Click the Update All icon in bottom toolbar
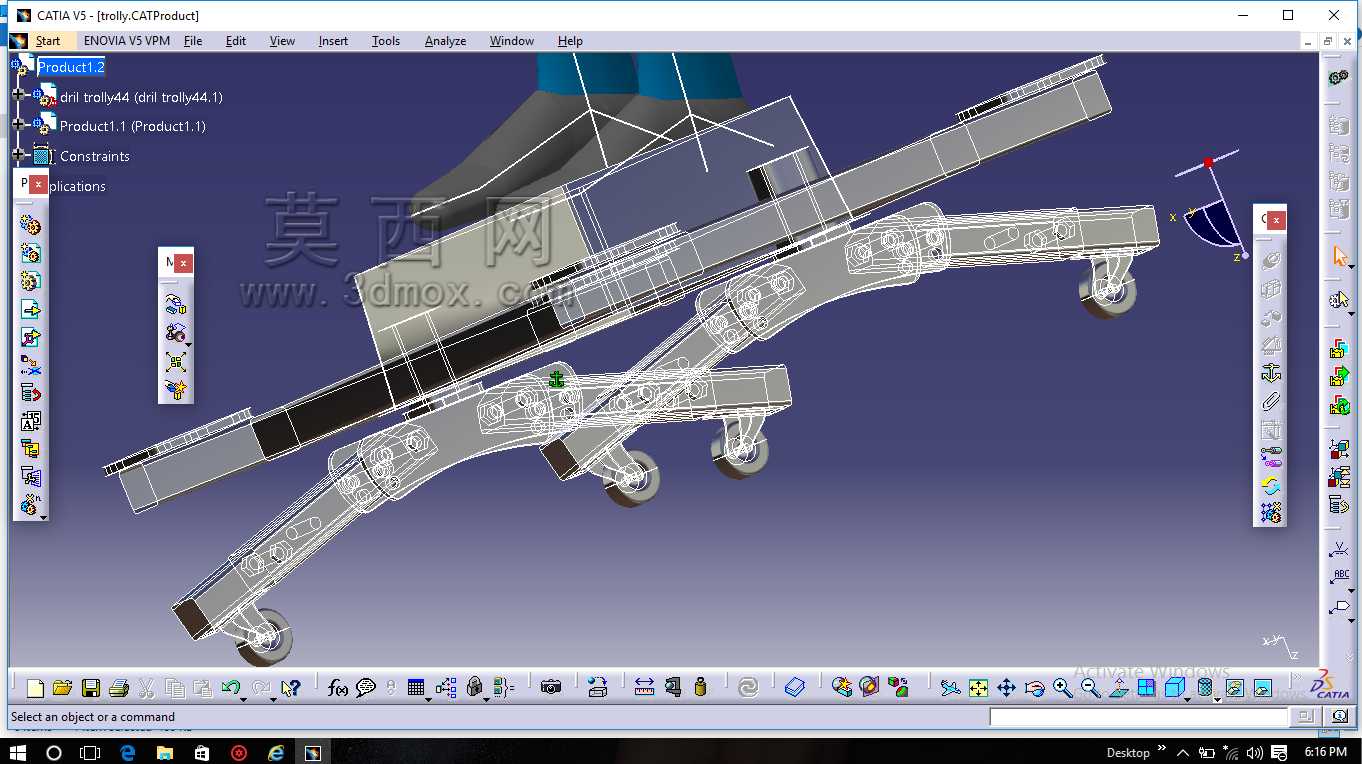Screen dimensions: 1362x764 [747, 688]
